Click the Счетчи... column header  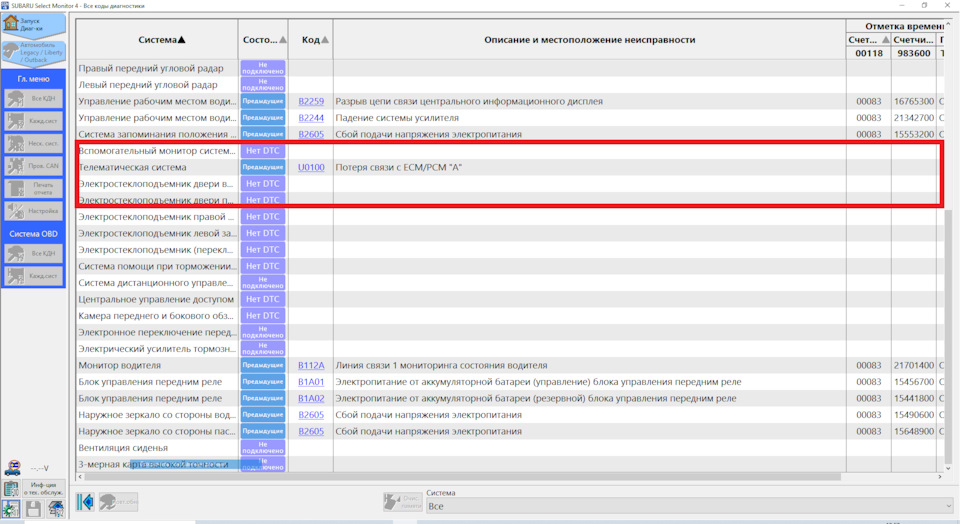pyautogui.click(x=913, y=40)
